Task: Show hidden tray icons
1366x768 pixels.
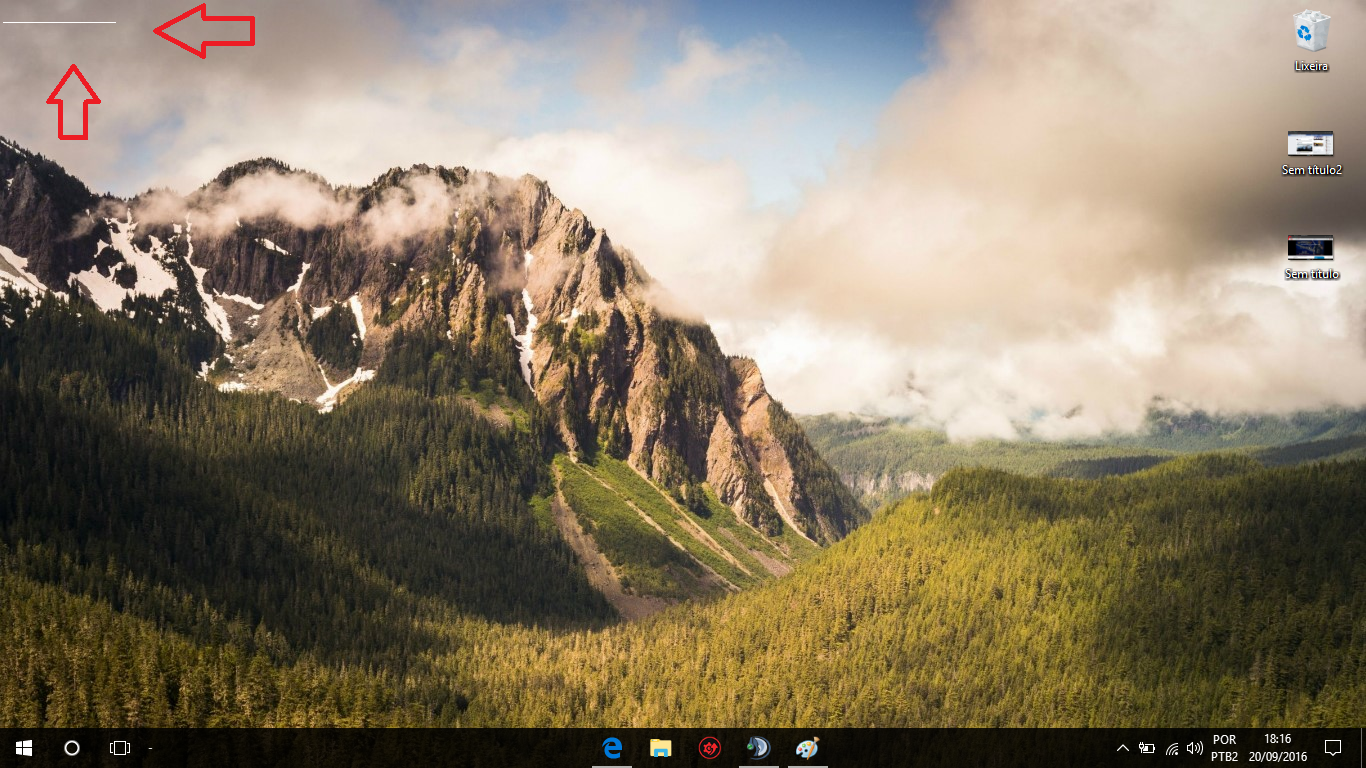Action: pos(1122,748)
